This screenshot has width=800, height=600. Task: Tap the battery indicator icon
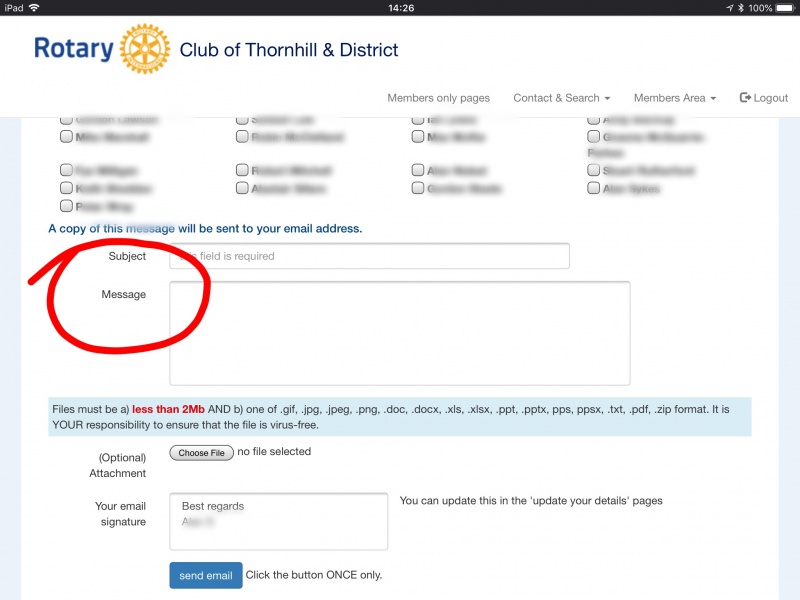tap(785, 8)
